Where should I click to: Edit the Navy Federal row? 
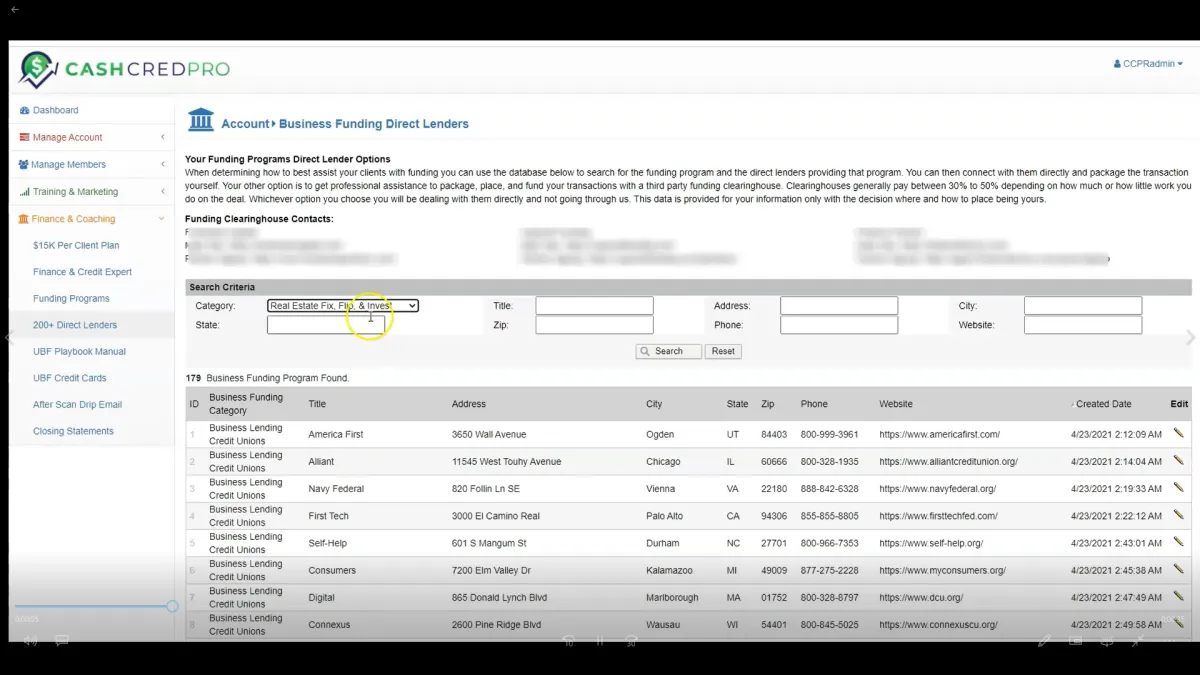point(1178,487)
